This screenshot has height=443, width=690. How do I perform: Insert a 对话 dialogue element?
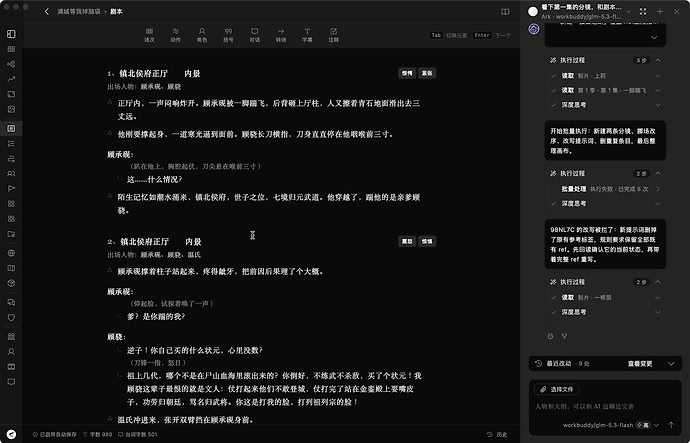click(254, 35)
